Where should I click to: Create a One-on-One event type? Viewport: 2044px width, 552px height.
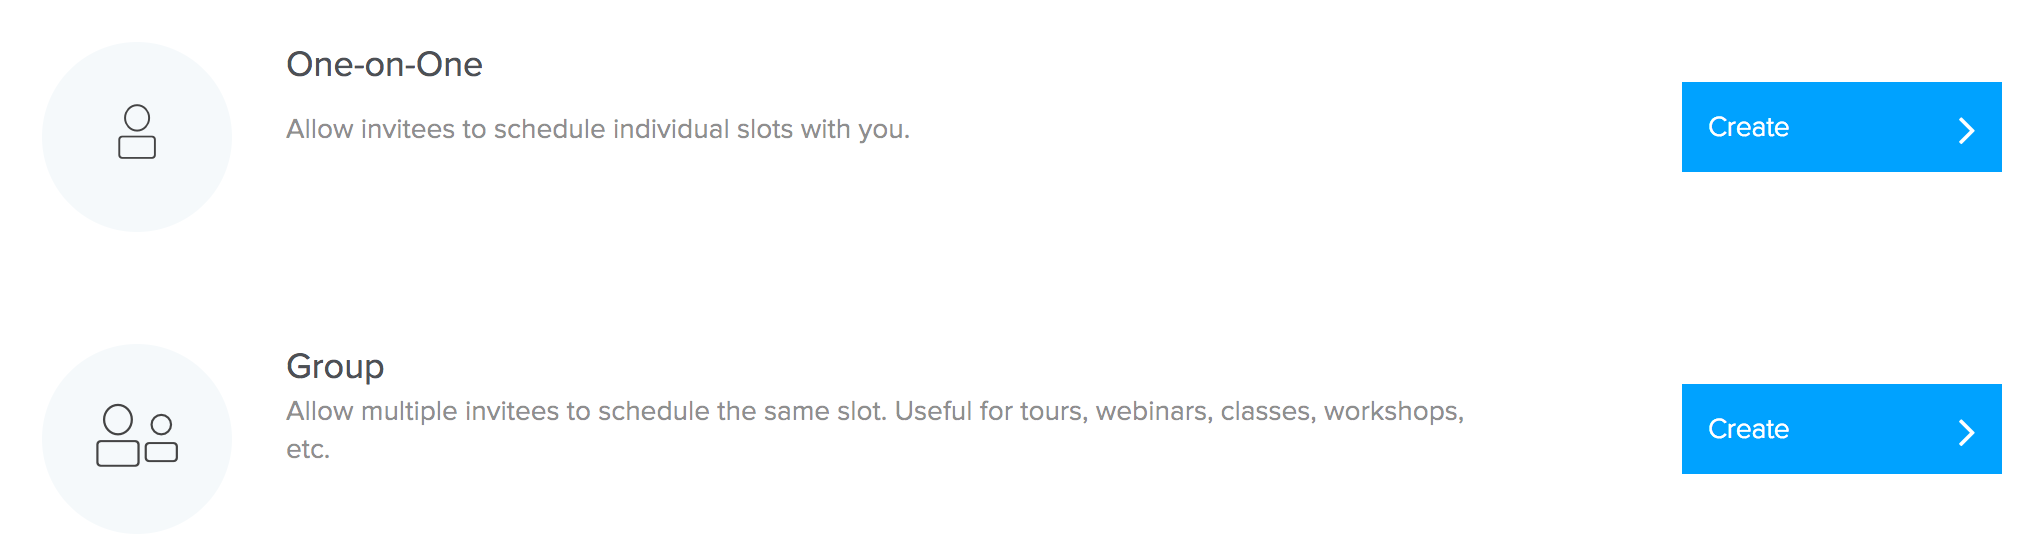[1841, 127]
